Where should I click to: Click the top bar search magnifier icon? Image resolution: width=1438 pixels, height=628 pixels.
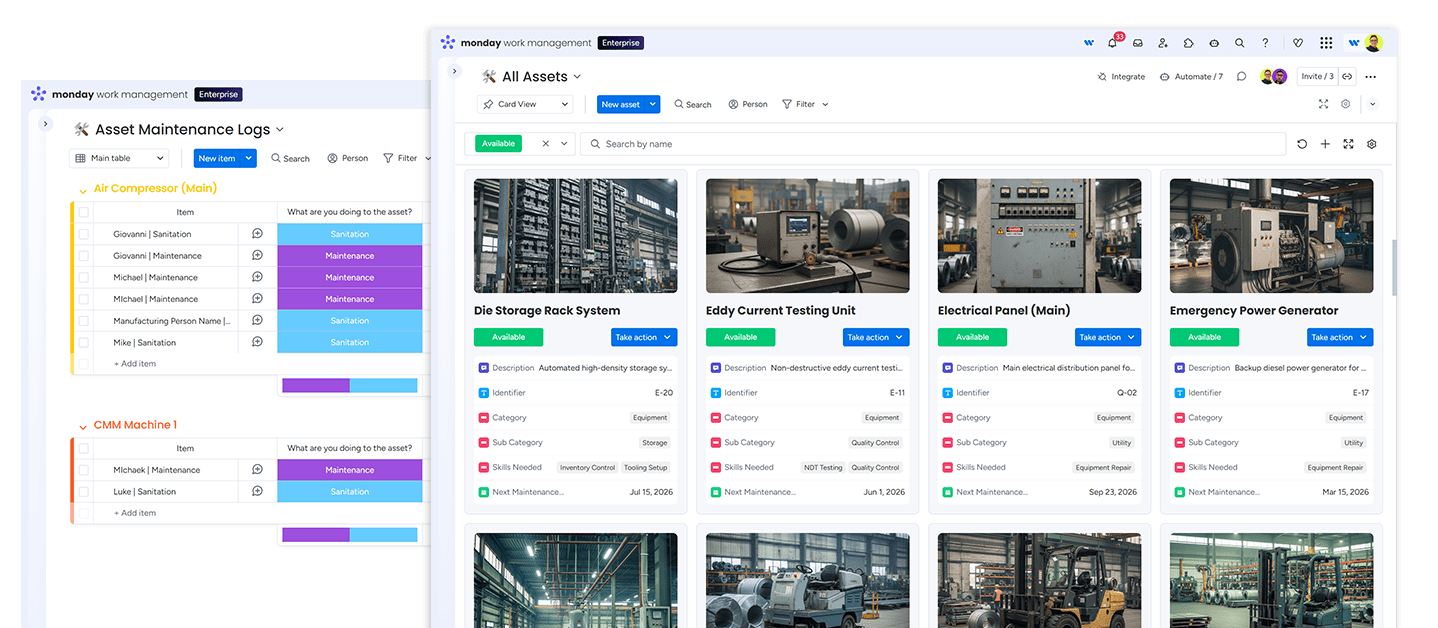[x=1239, y=43]
